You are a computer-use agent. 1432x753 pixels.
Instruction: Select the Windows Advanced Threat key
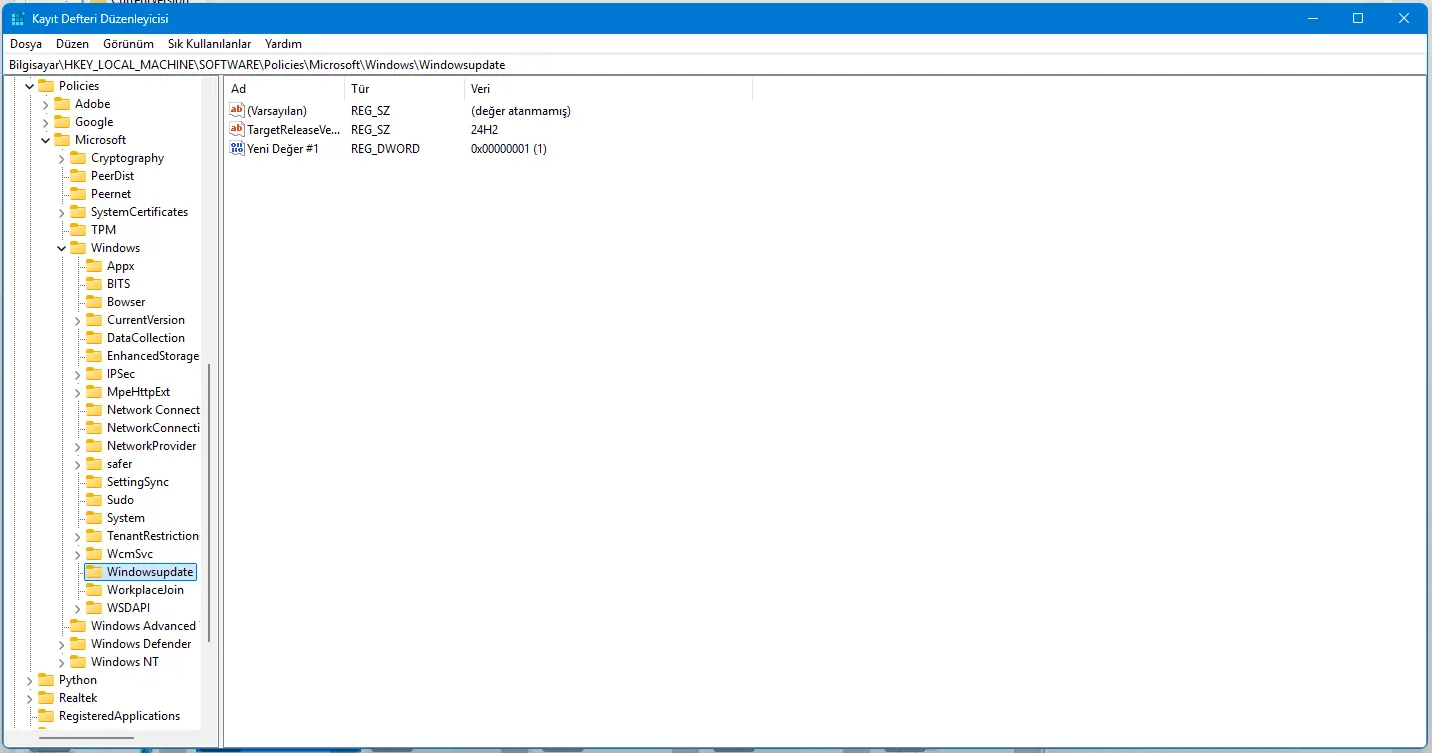point(144,626)
